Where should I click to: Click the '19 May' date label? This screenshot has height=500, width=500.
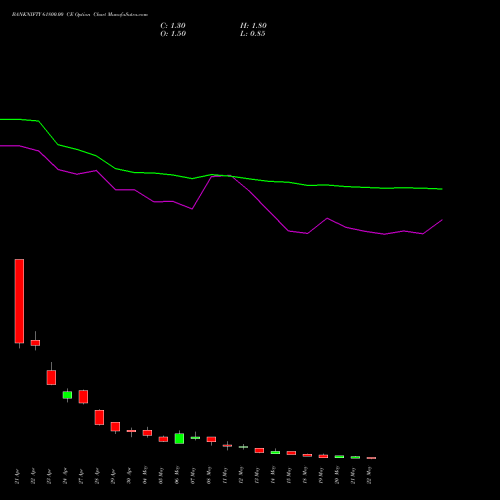coord(321,476)
